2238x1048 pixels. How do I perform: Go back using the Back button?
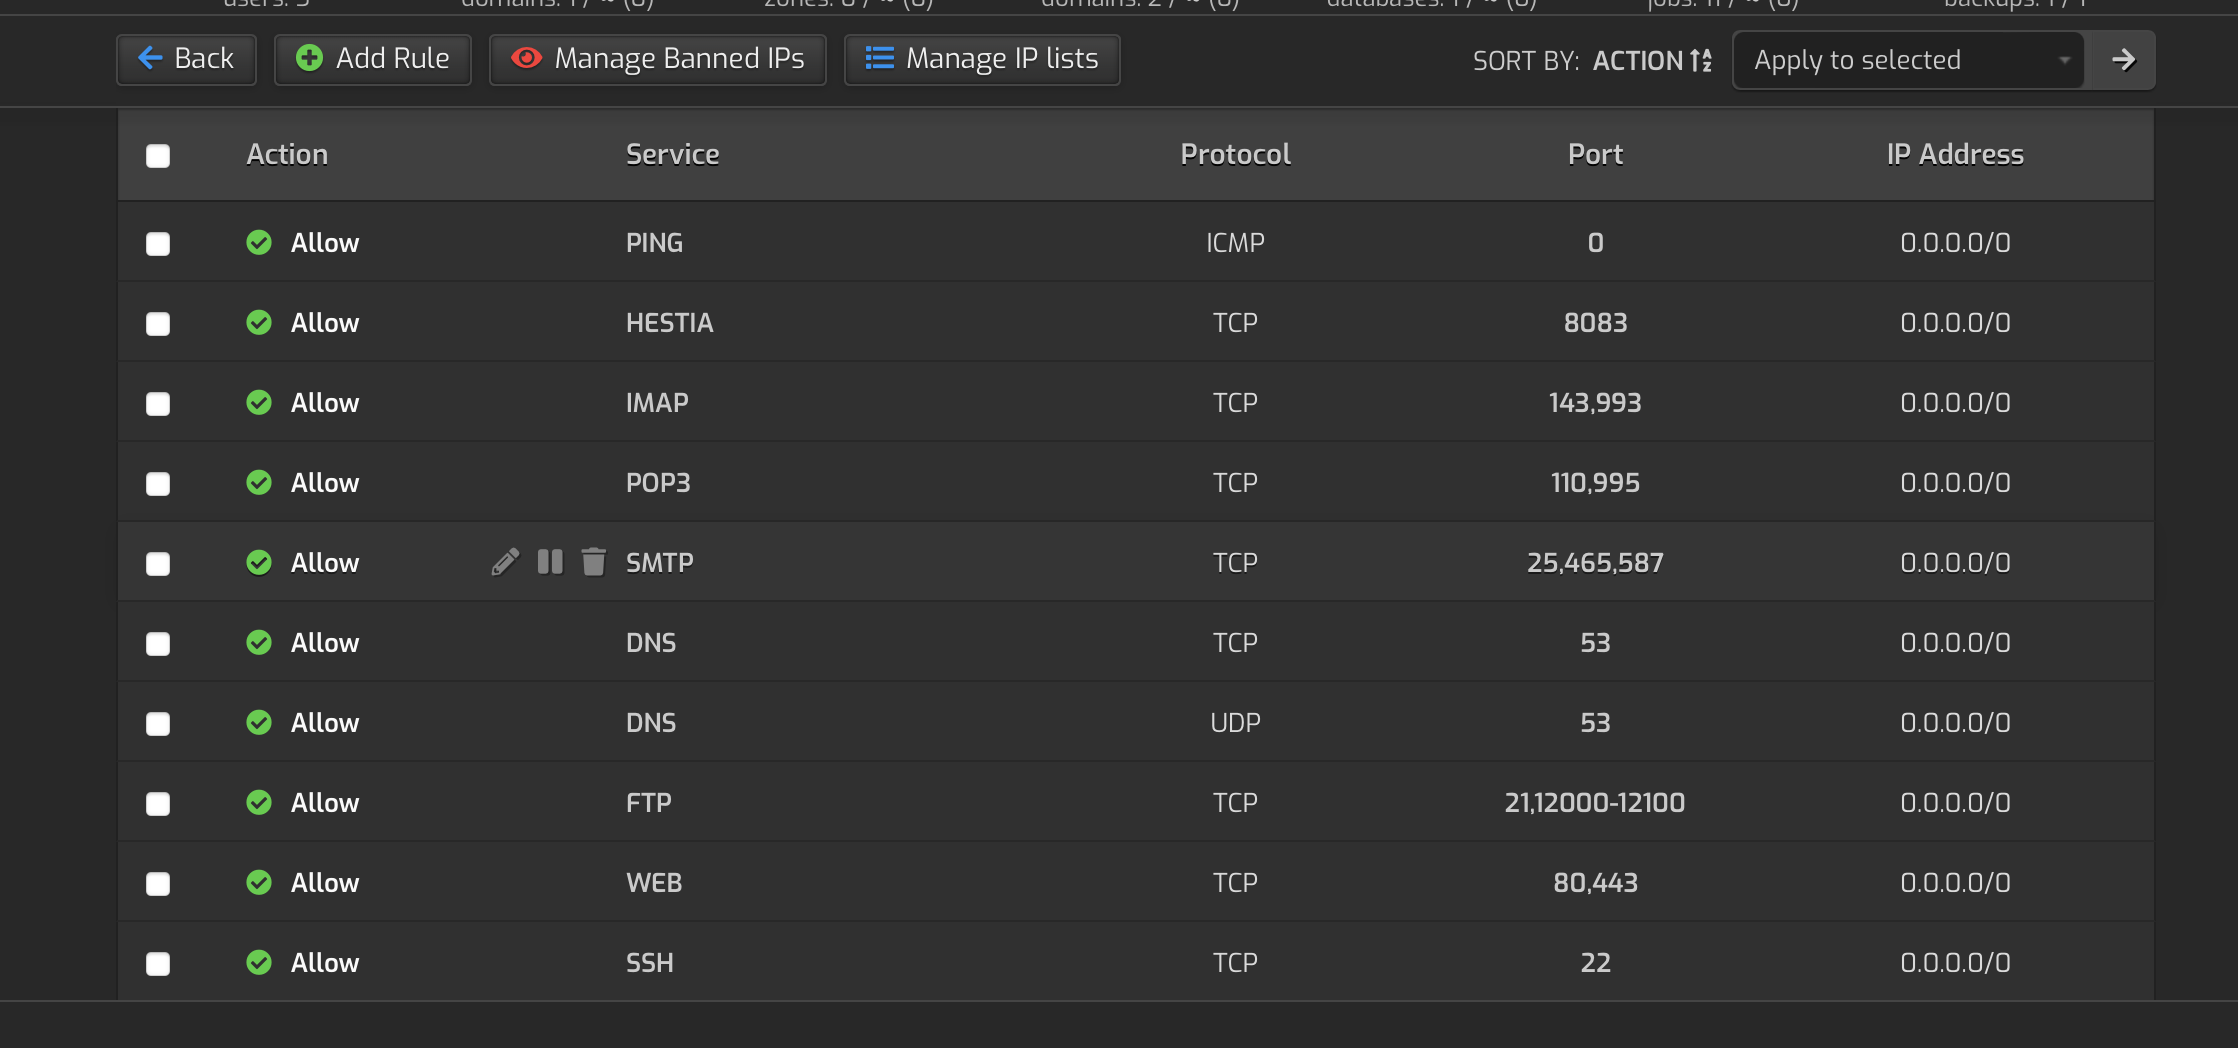point(187,59)
